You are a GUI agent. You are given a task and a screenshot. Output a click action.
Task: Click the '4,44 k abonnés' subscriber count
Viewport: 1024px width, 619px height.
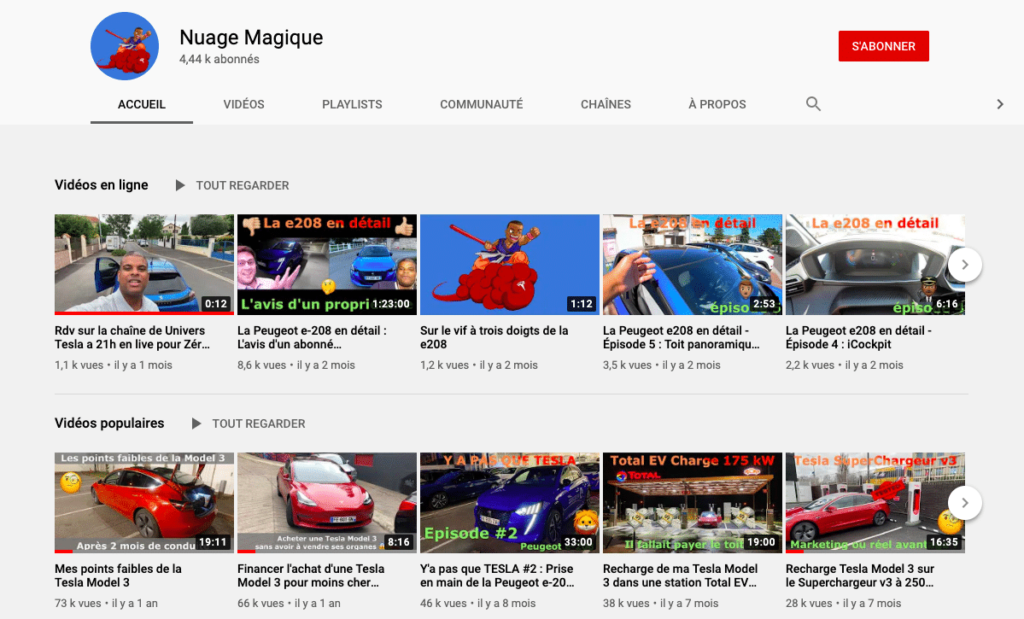click(x=219, y=59)
